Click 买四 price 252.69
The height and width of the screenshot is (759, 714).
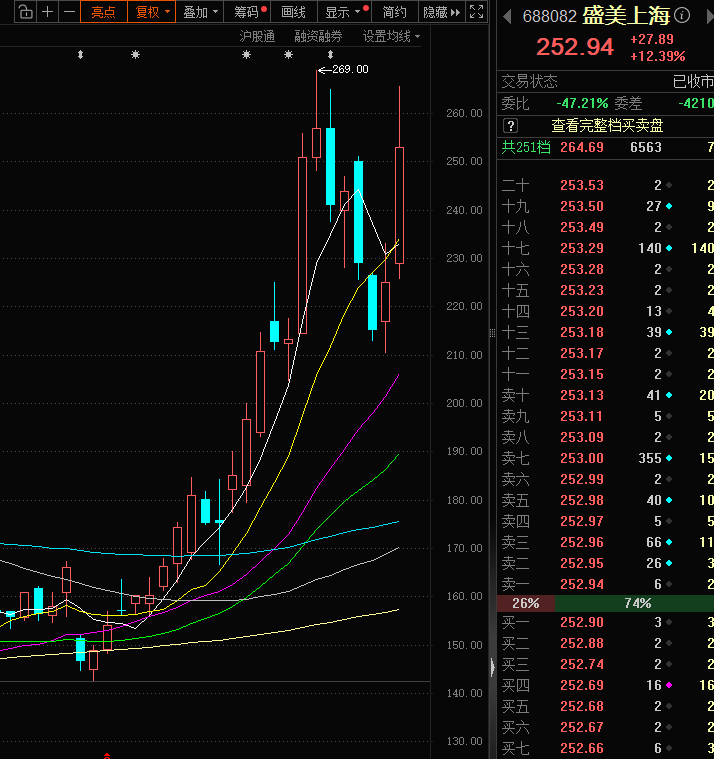click(582, 685)
